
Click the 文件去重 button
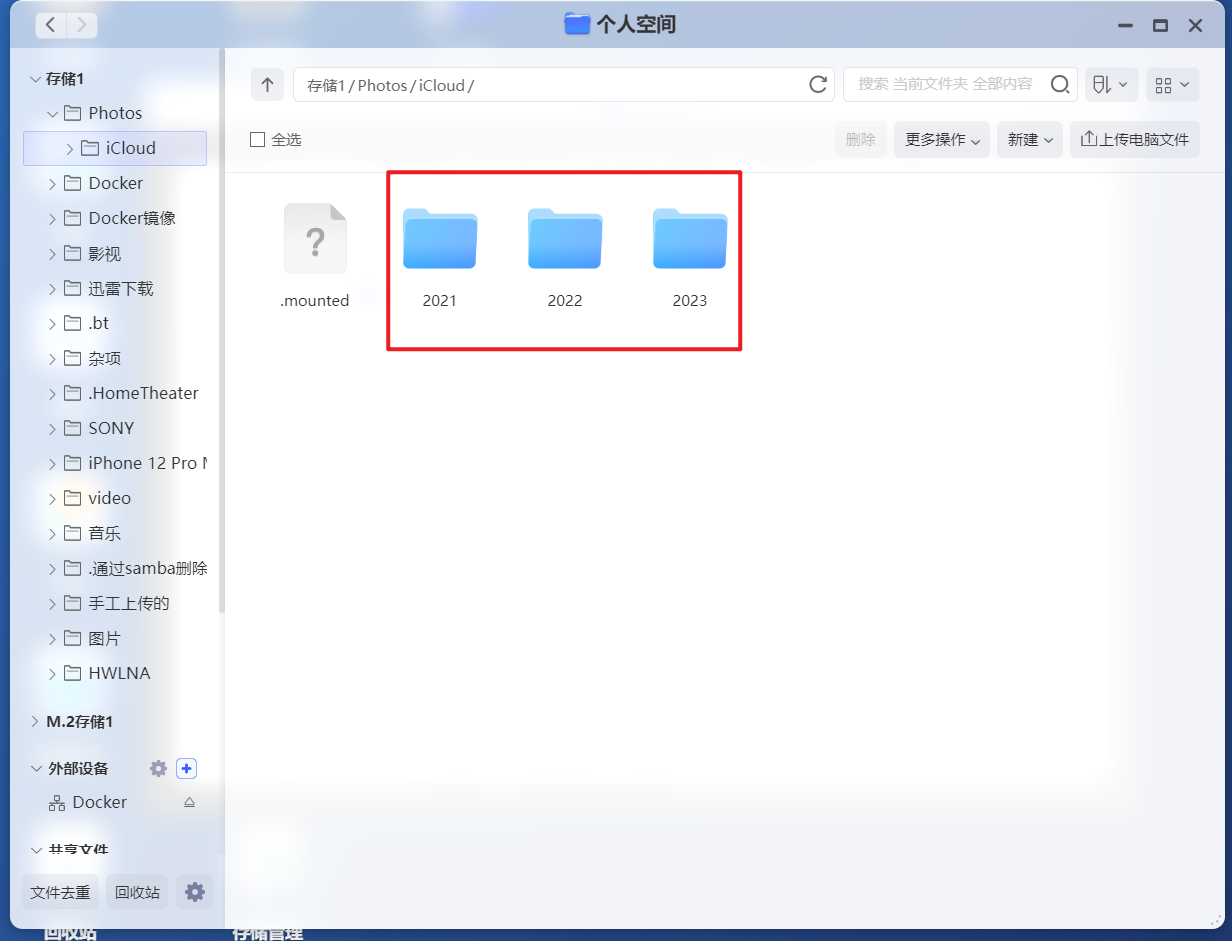click(x=60, y=891)
